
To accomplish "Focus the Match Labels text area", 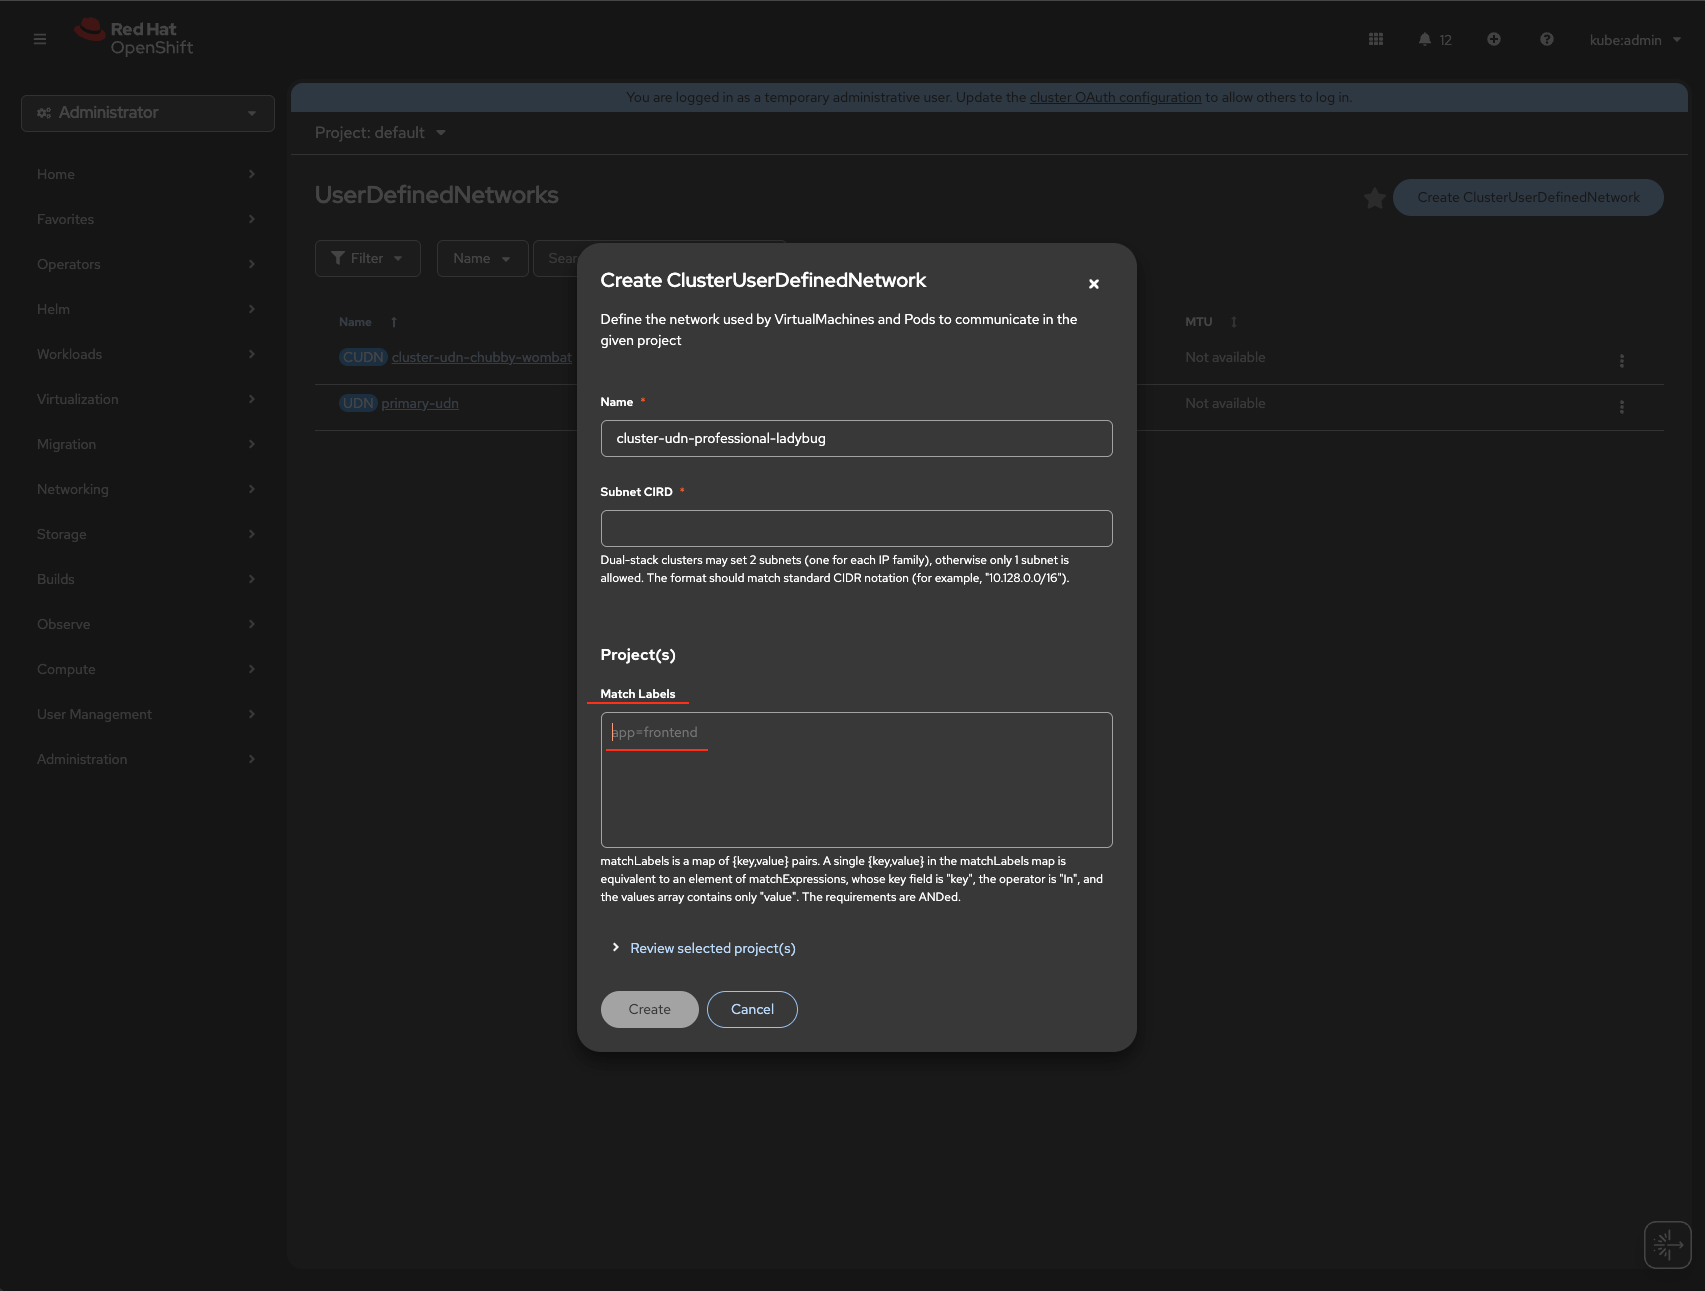I will coord(856,780).
